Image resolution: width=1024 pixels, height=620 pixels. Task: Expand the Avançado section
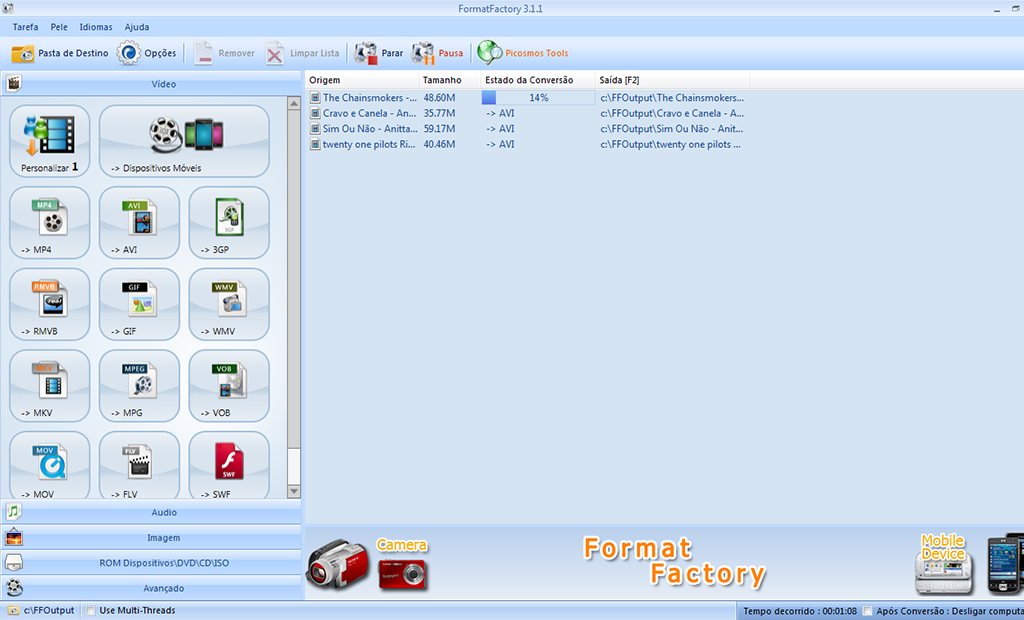click(x=151, y=588)
